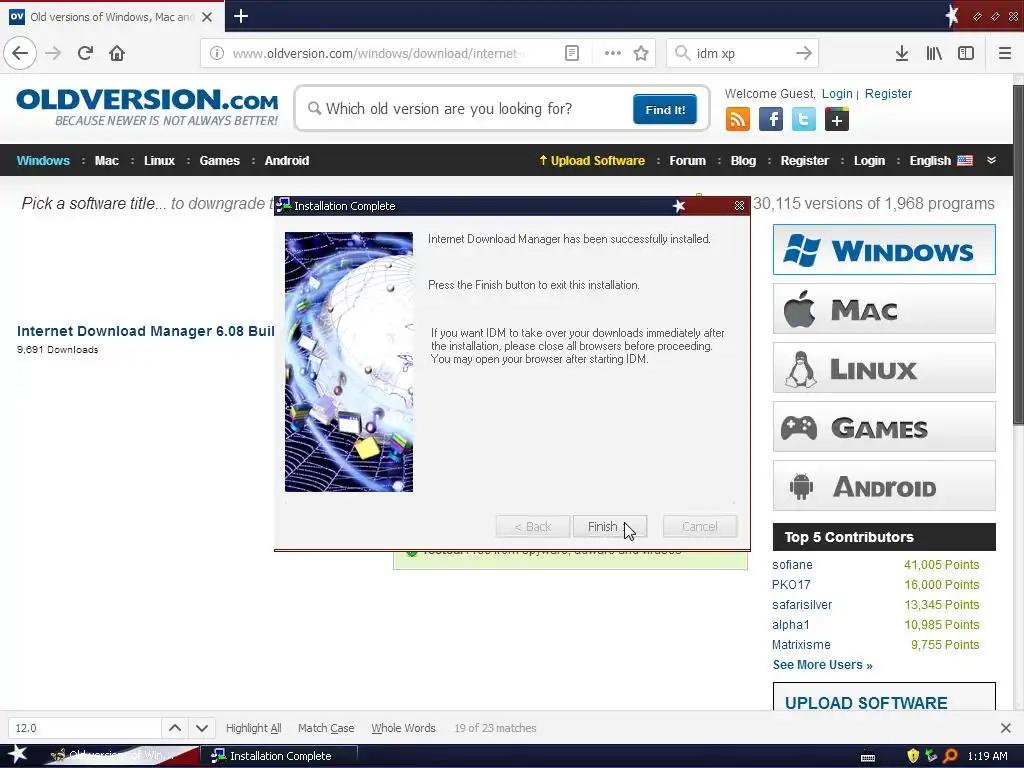Reload the current page
Image resolution: width=1024 pixels, height=768 pixels.
point(85,53)
